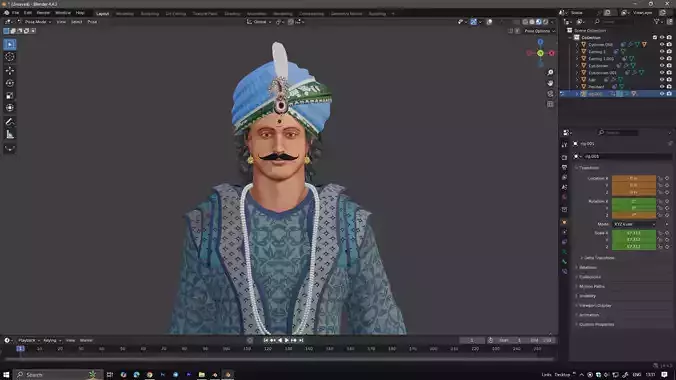Open the Edit menu
This screenshot has height=380, width=676.
pyautogui.click(x=28, y=13)
